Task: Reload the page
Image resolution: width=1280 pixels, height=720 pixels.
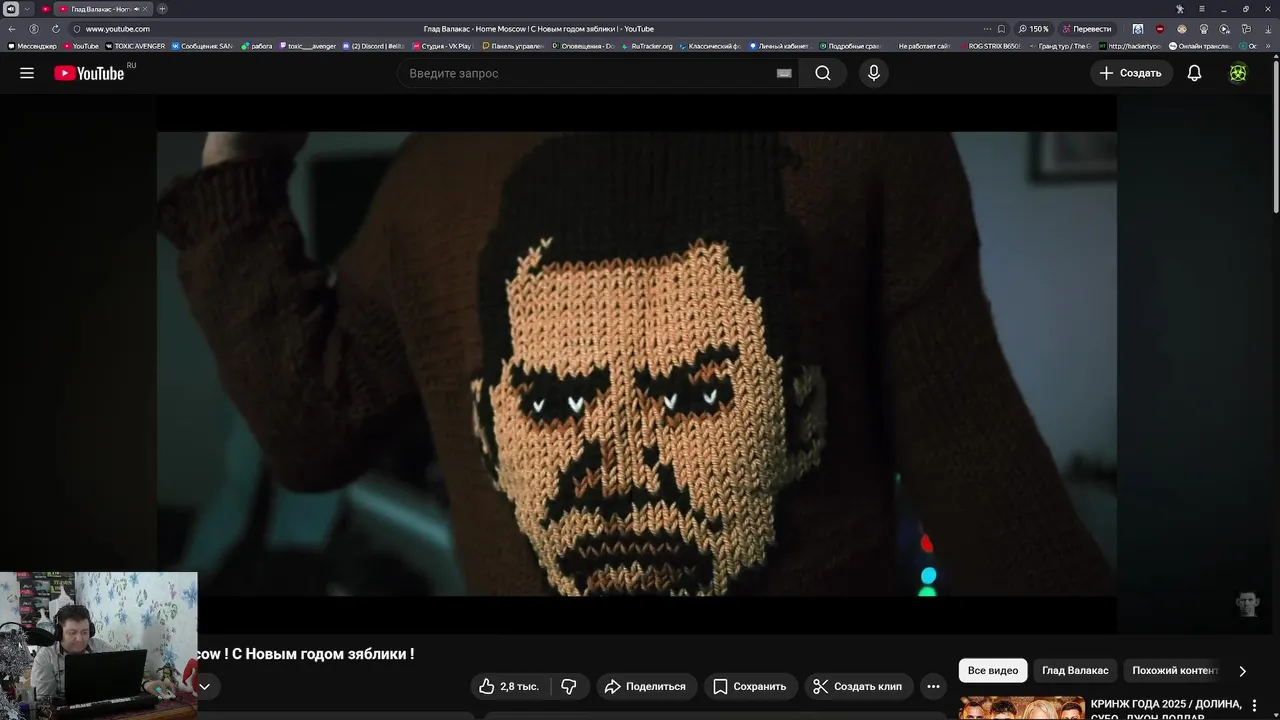Action: click(x=55, y=29)
